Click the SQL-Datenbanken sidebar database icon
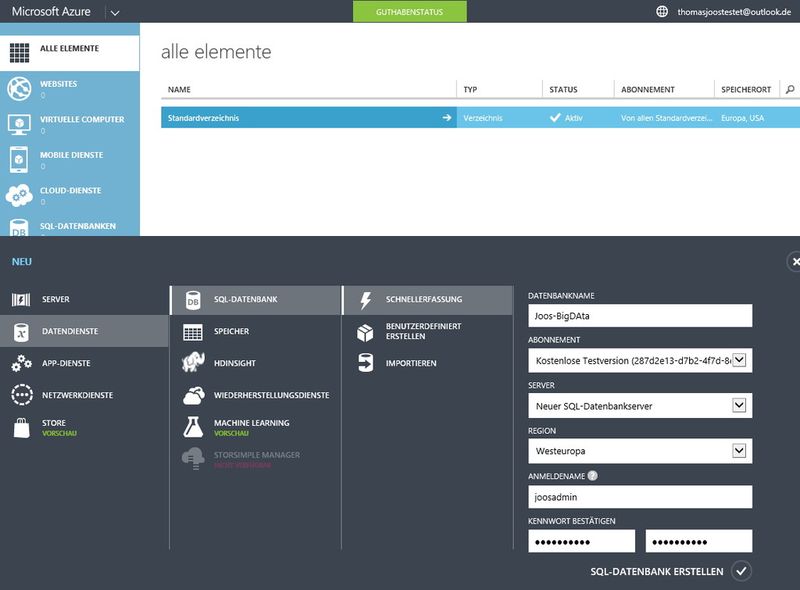Image resolution: width=800 pixels, height=590 pixels. 19,228
